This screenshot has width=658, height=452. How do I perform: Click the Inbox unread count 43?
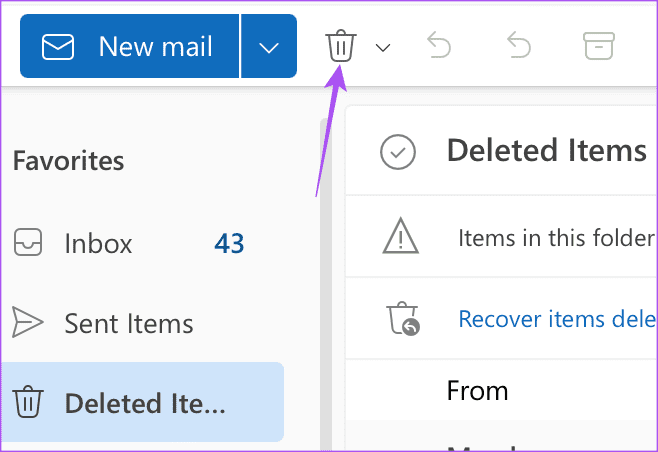[229, 243]
